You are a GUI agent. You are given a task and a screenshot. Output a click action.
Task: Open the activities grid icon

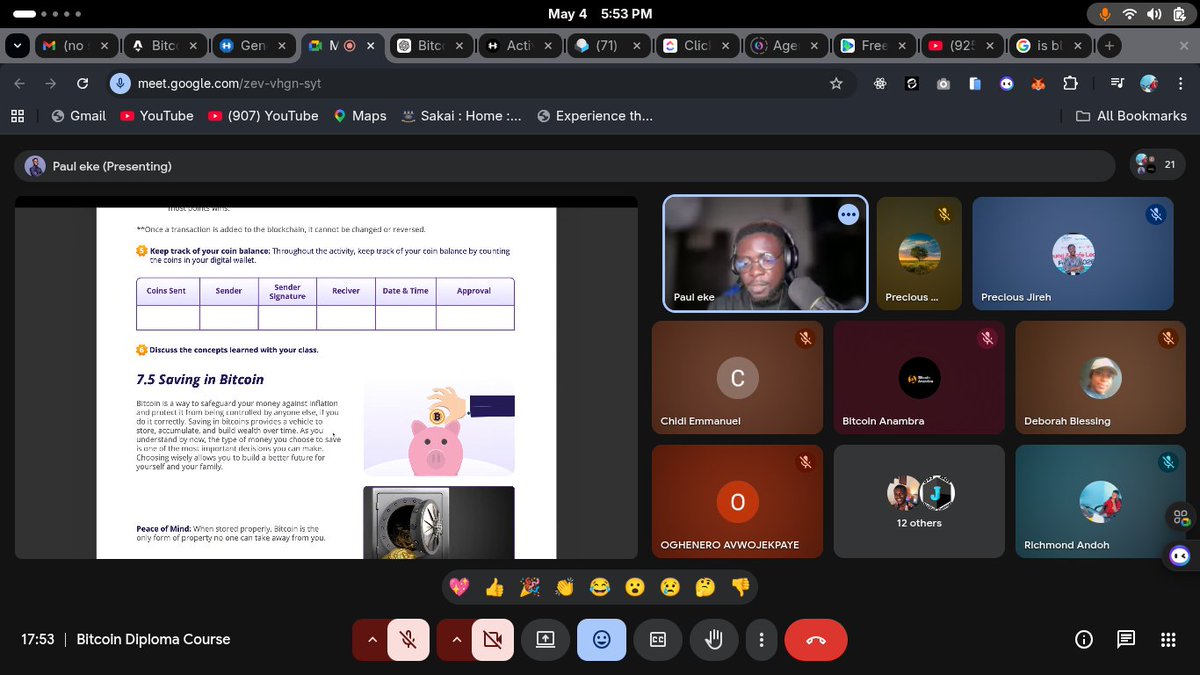pos(1168,640)
